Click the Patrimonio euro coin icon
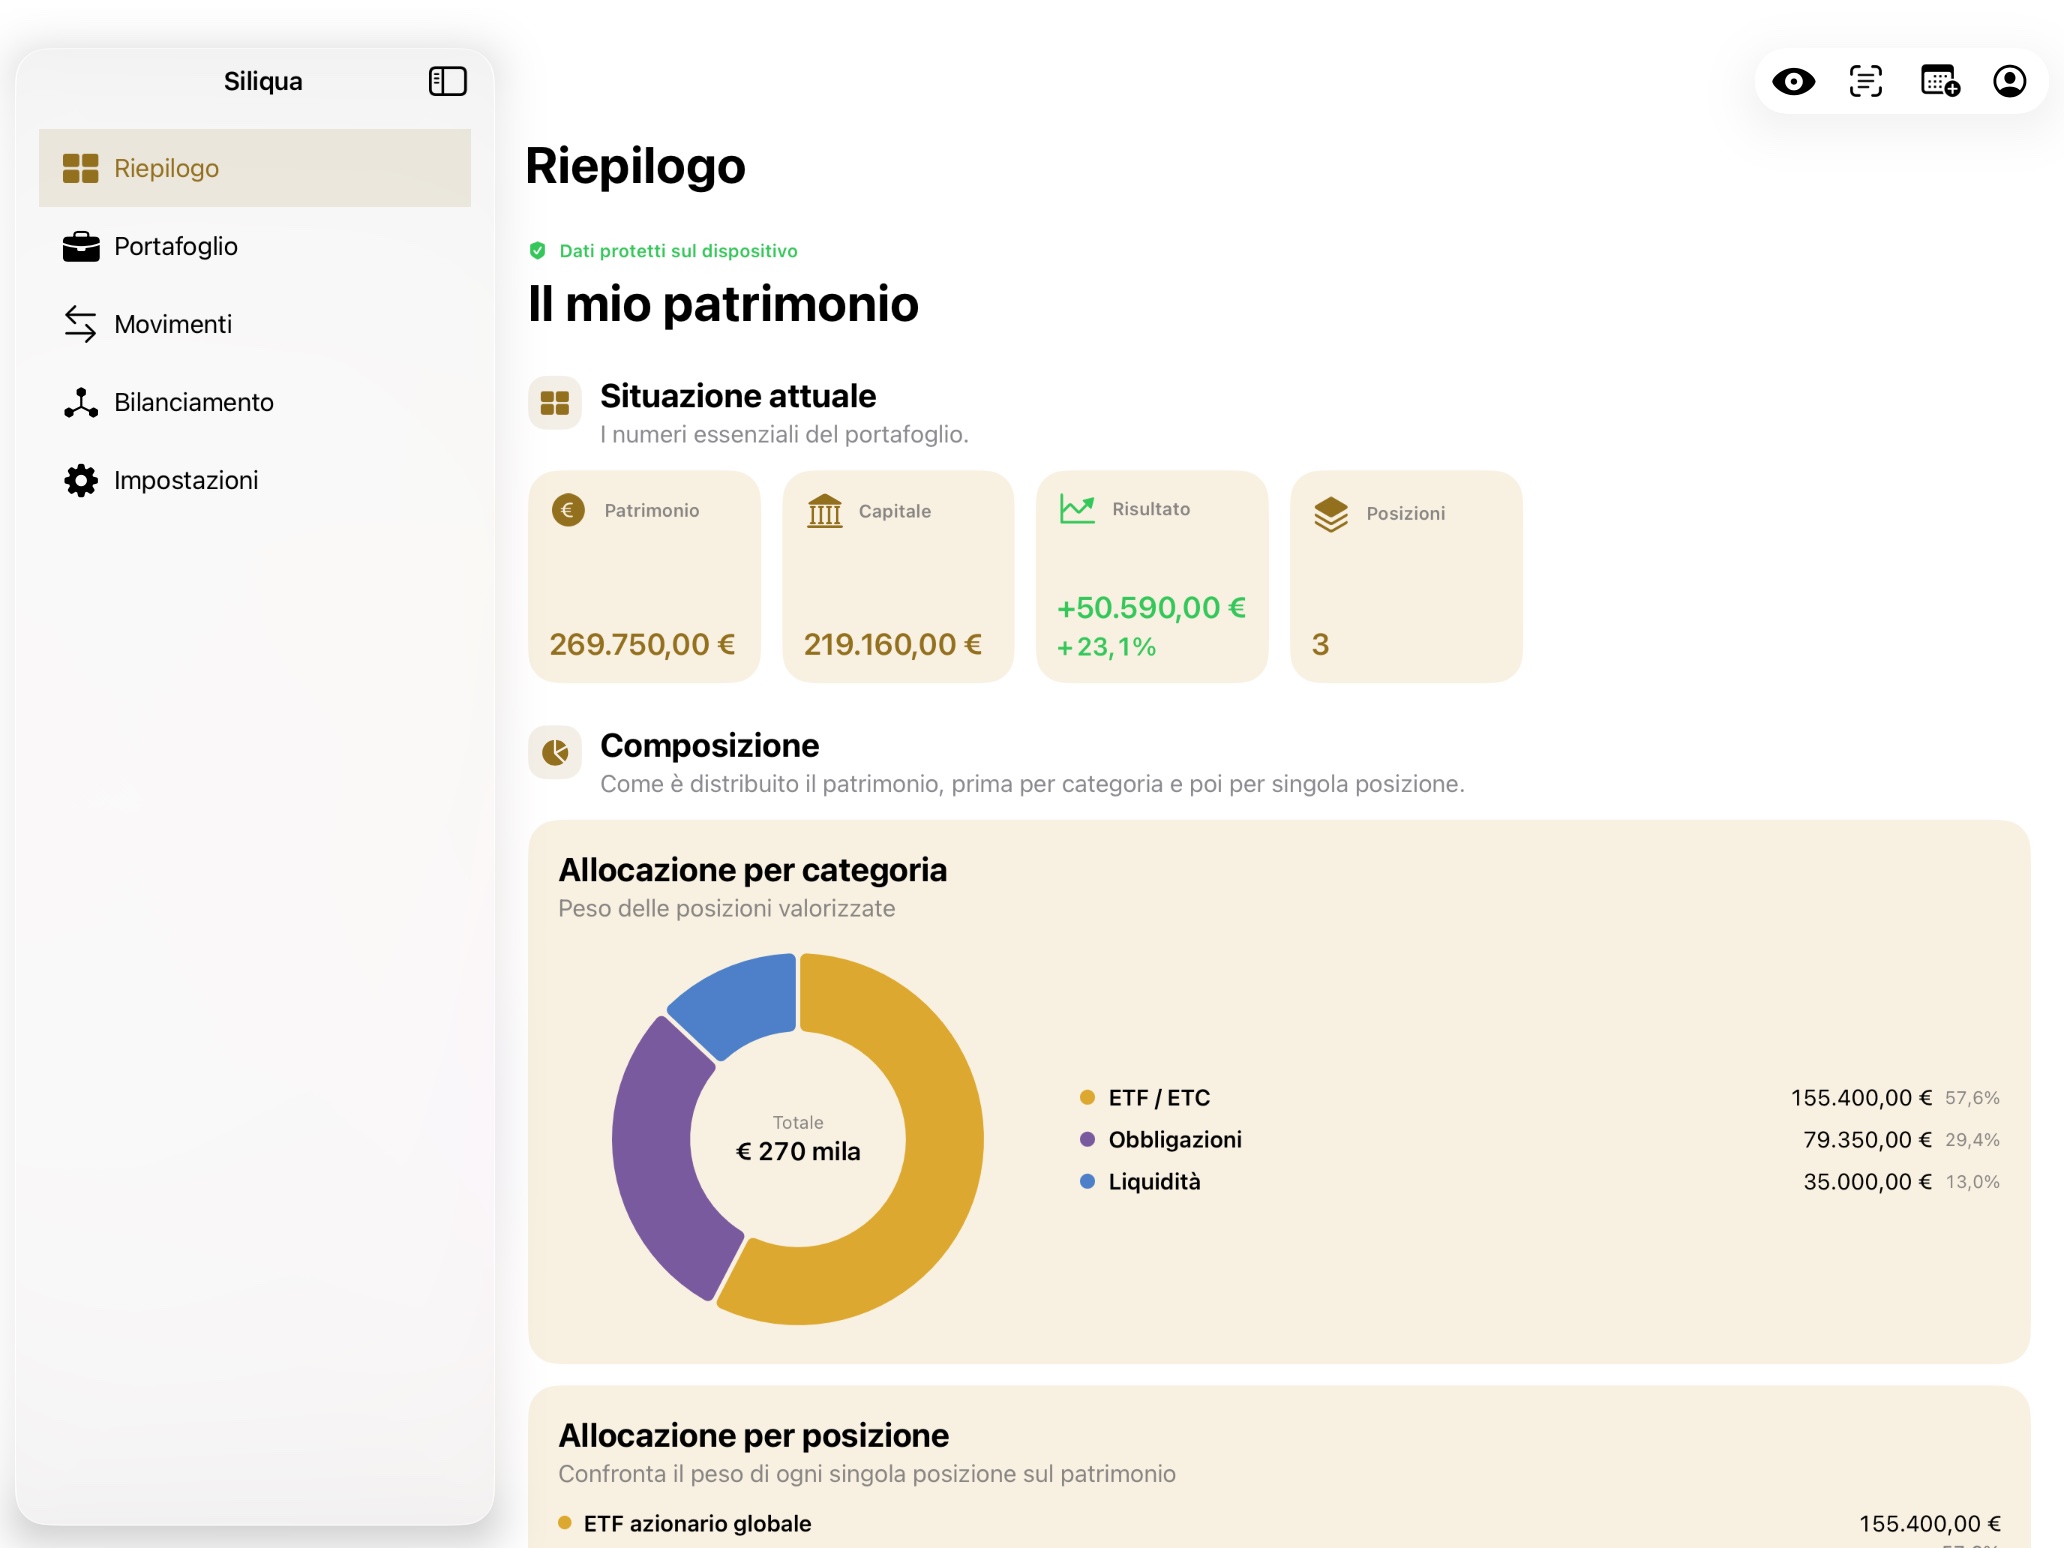The width and height of the screenshot is (2064, 1548). (x=568, y=510)
